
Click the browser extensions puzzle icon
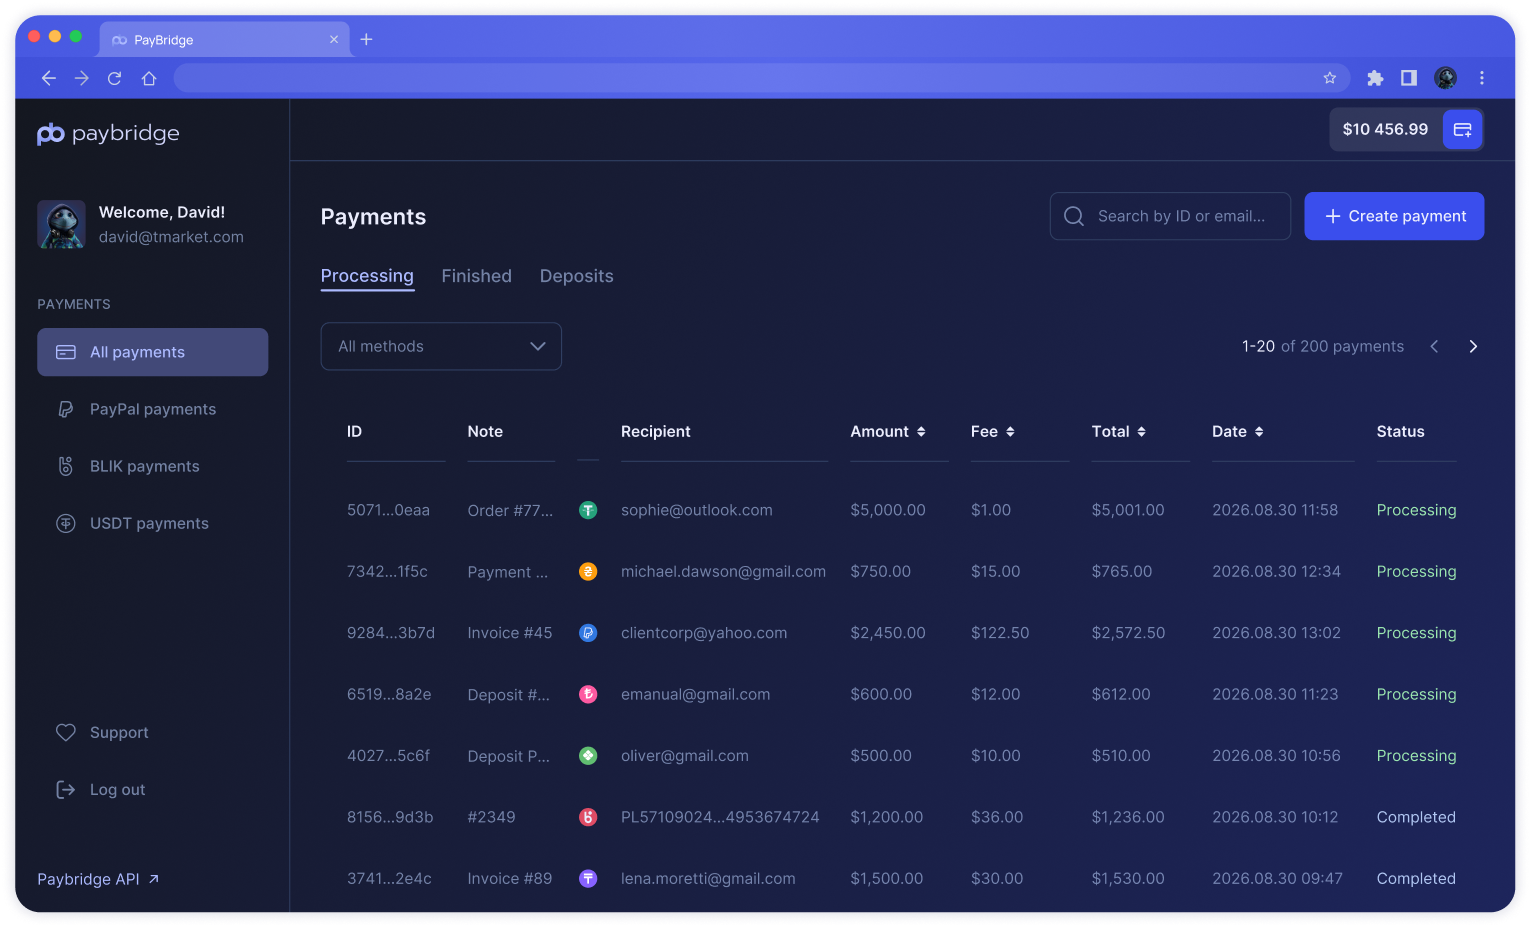coord(1375,78)
